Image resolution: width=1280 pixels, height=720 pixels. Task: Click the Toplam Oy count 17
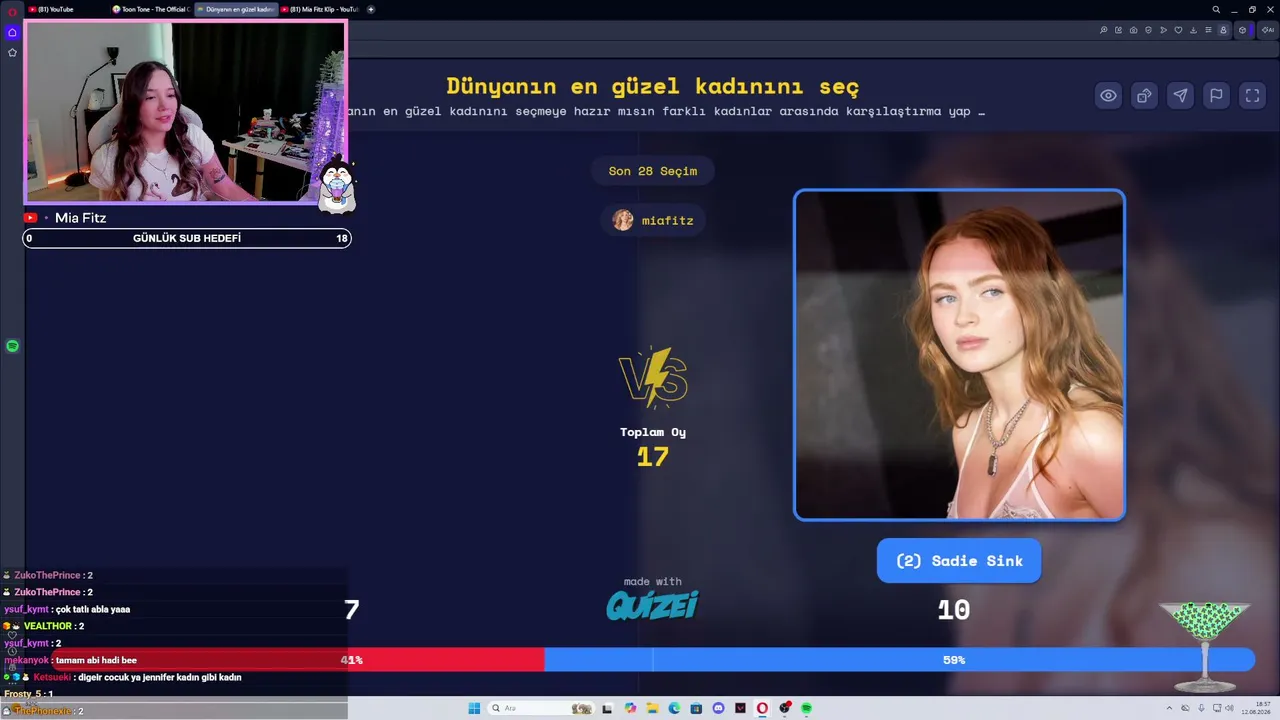pyautogui.click(x=653, y=457)
